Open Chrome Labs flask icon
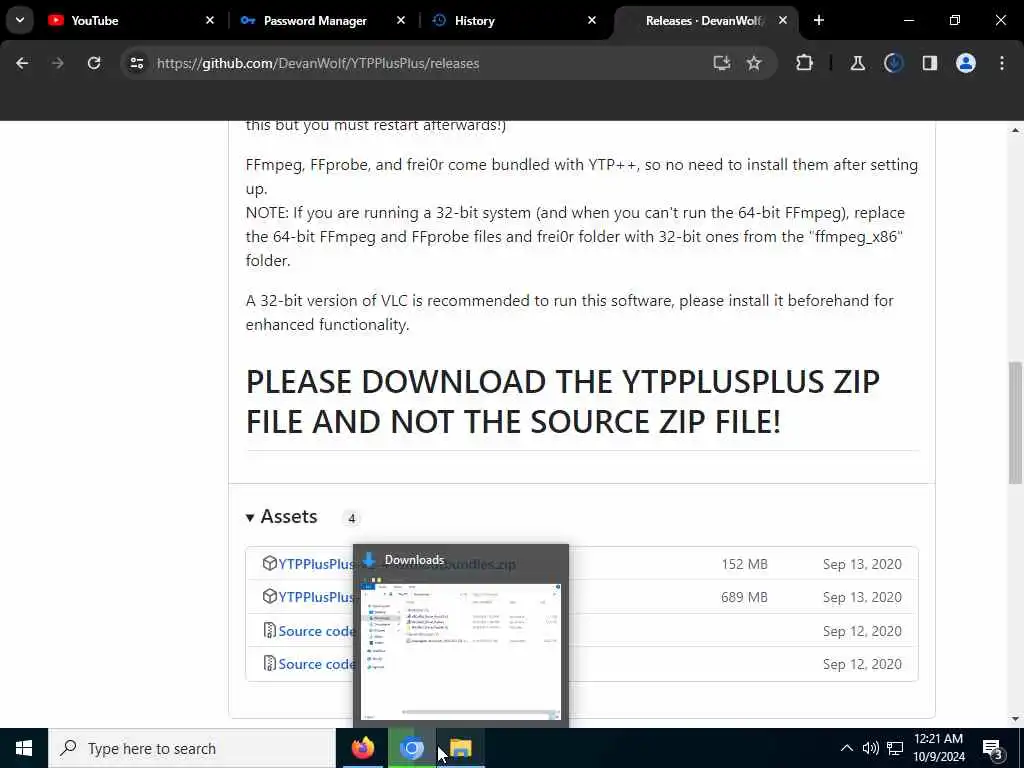The width and height of the screenshot is (1024, 768). pos(857,63)
